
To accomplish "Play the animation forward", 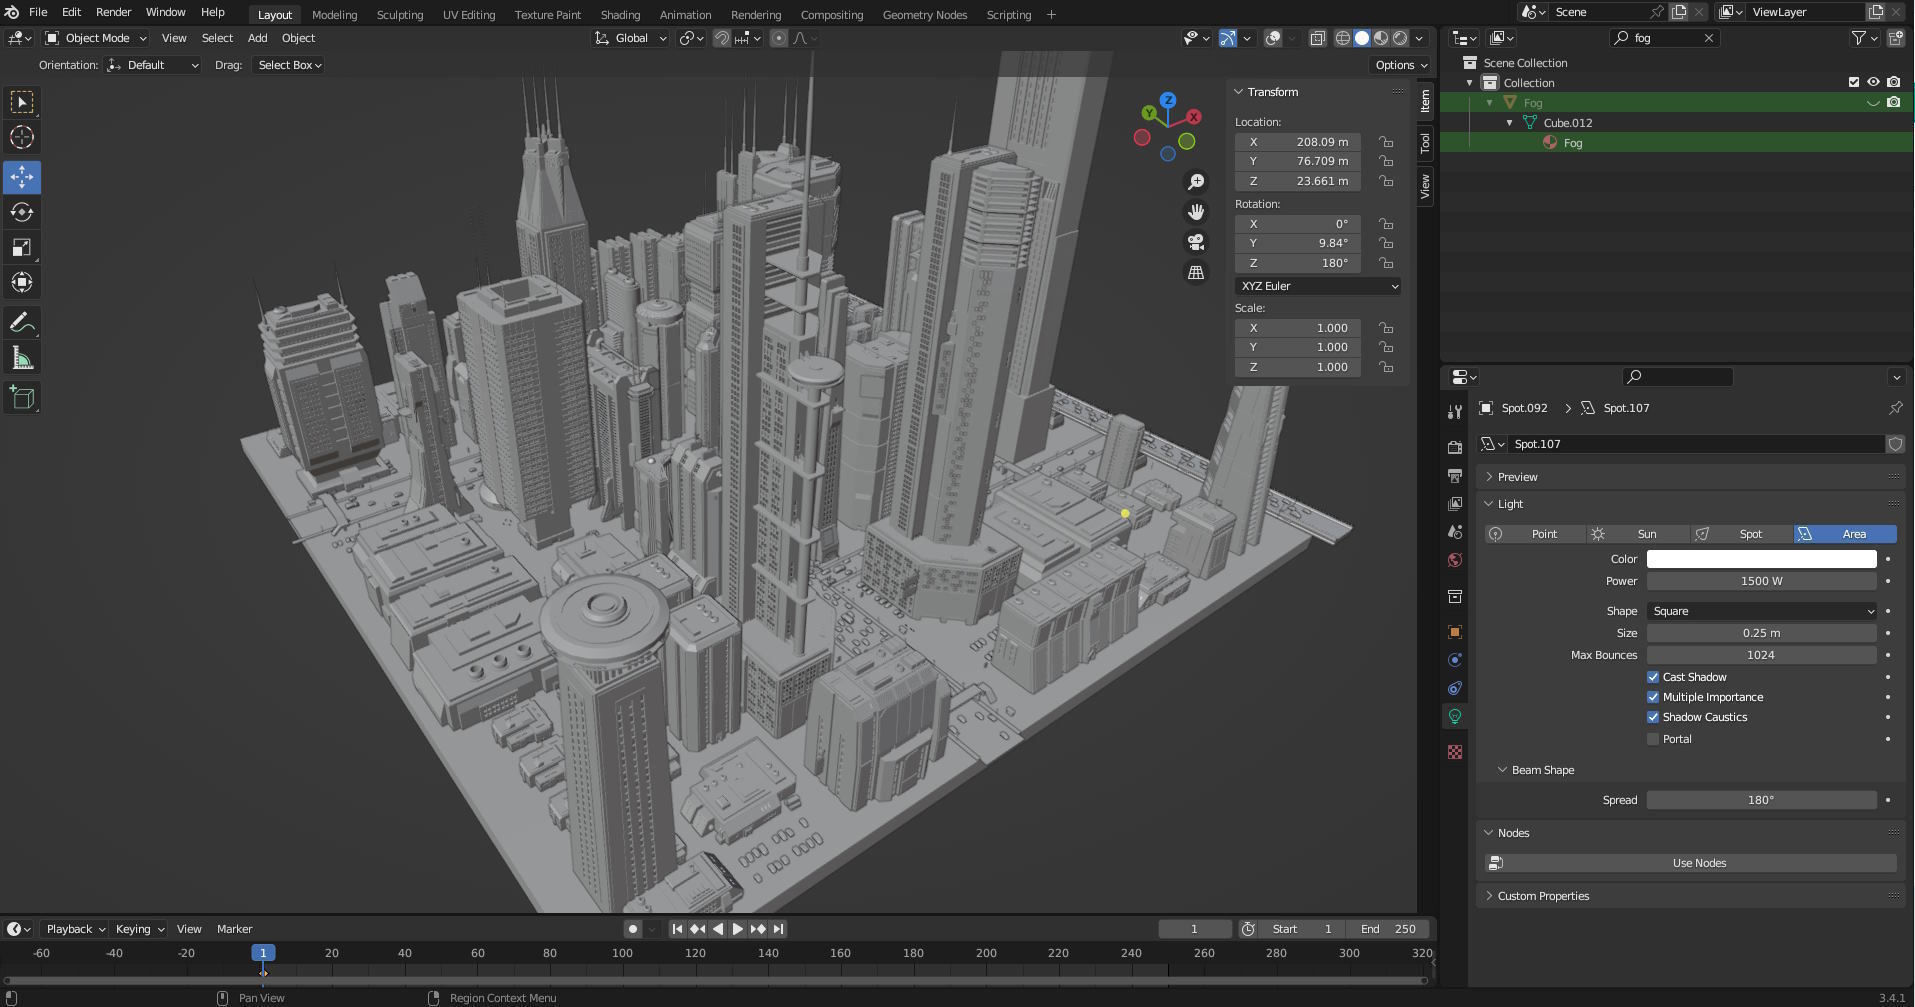I will tap(737, 929).
